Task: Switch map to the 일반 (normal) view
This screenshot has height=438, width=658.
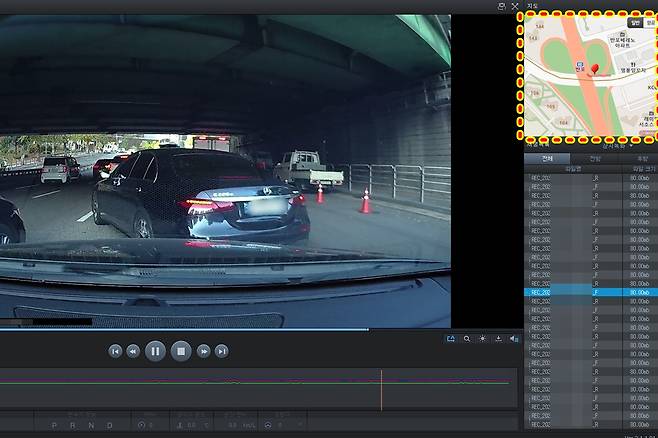Action: click(635, 21)
